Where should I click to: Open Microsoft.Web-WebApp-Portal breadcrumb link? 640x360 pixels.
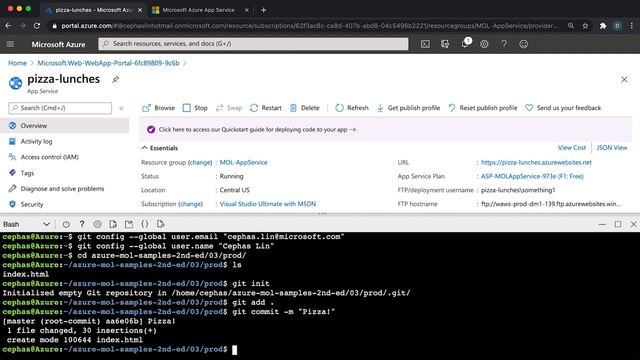coord(108,63)
